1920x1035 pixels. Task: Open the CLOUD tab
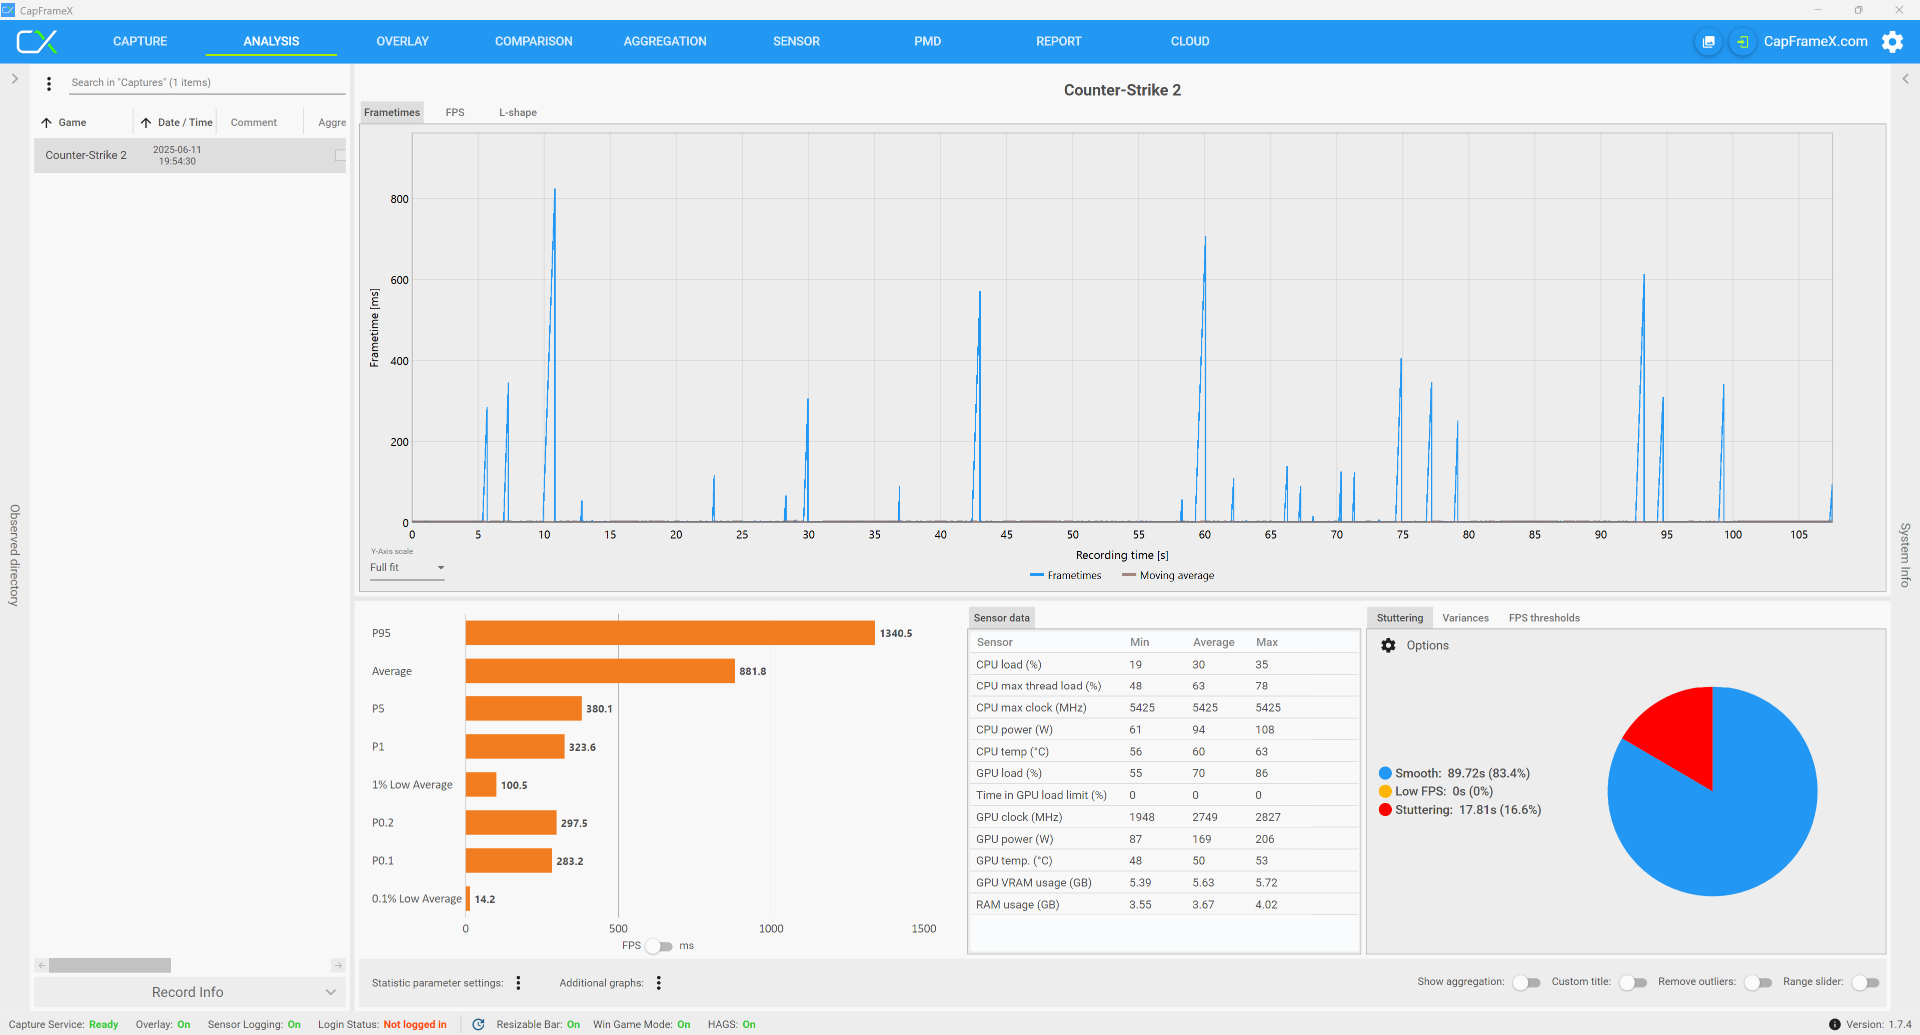[x=1190, y=42]
